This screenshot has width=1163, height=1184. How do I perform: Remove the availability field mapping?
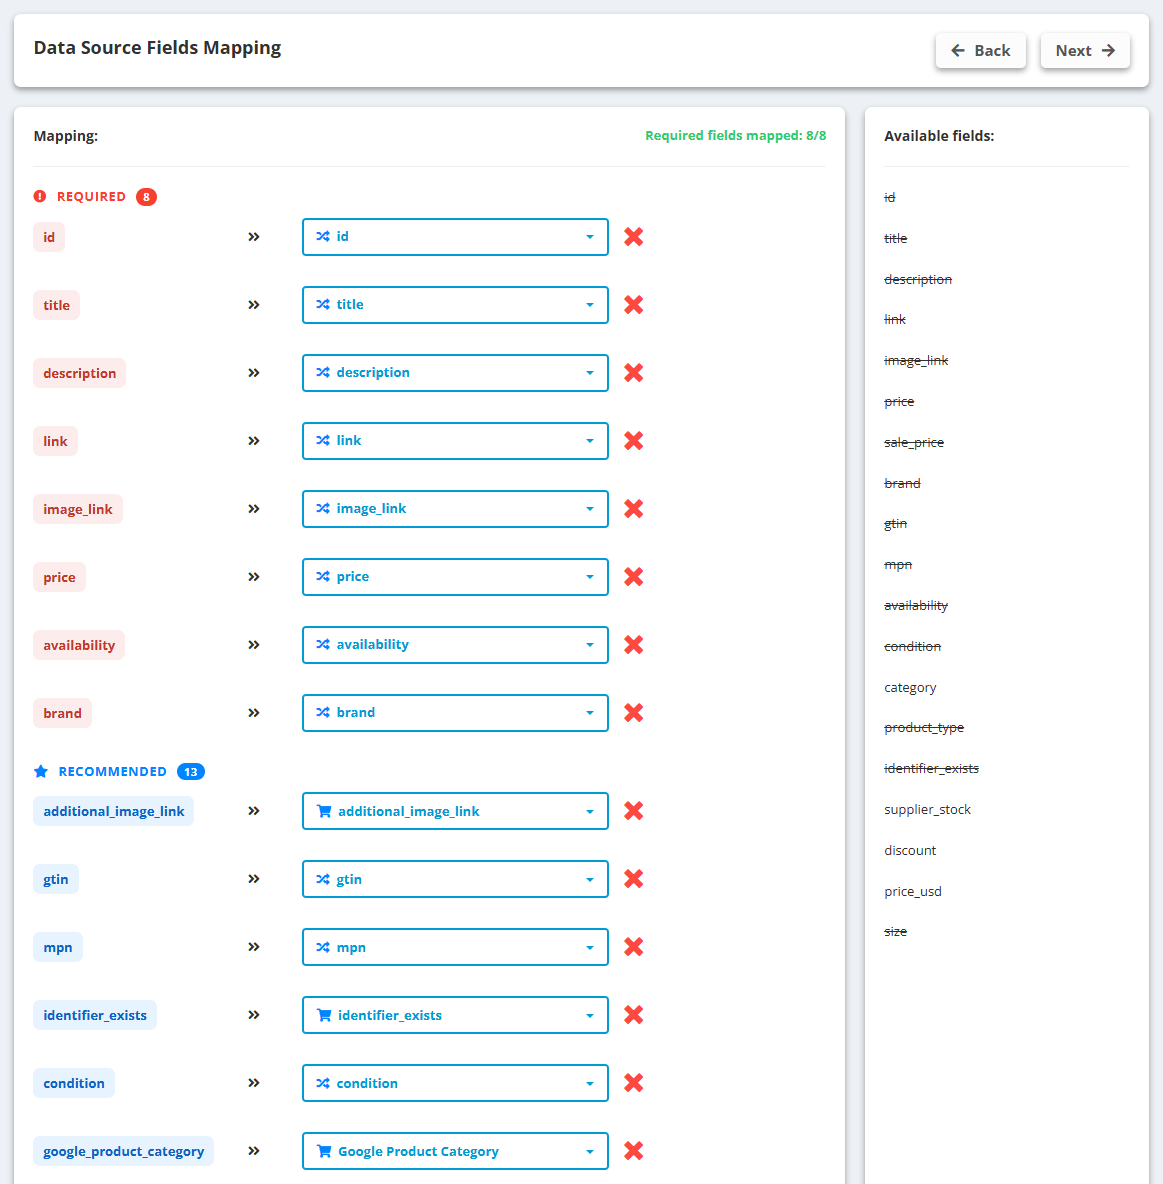634,645
